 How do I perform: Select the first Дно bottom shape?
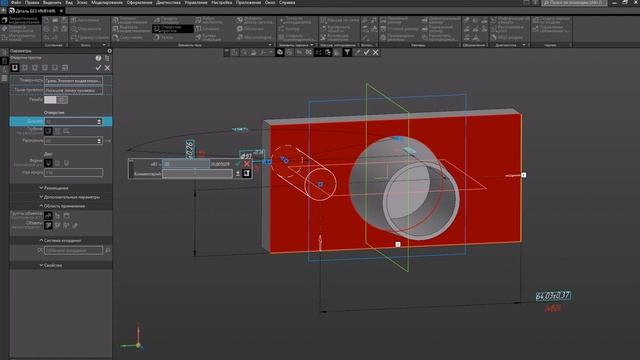(48, 163)
